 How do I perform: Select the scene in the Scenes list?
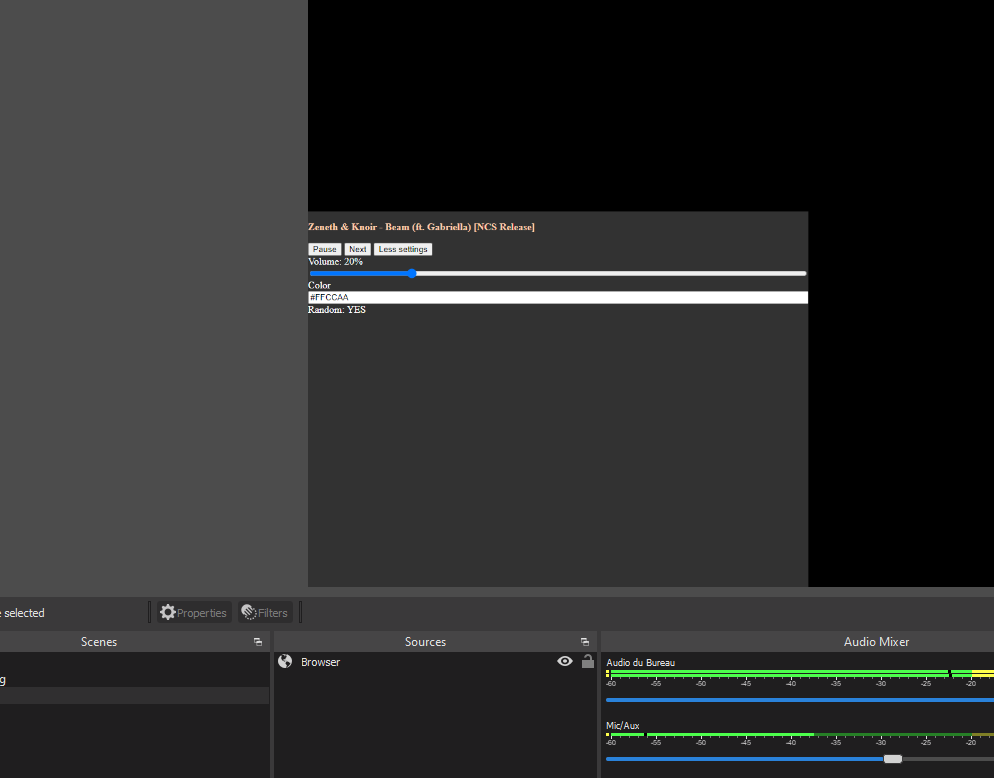[100, 679]
